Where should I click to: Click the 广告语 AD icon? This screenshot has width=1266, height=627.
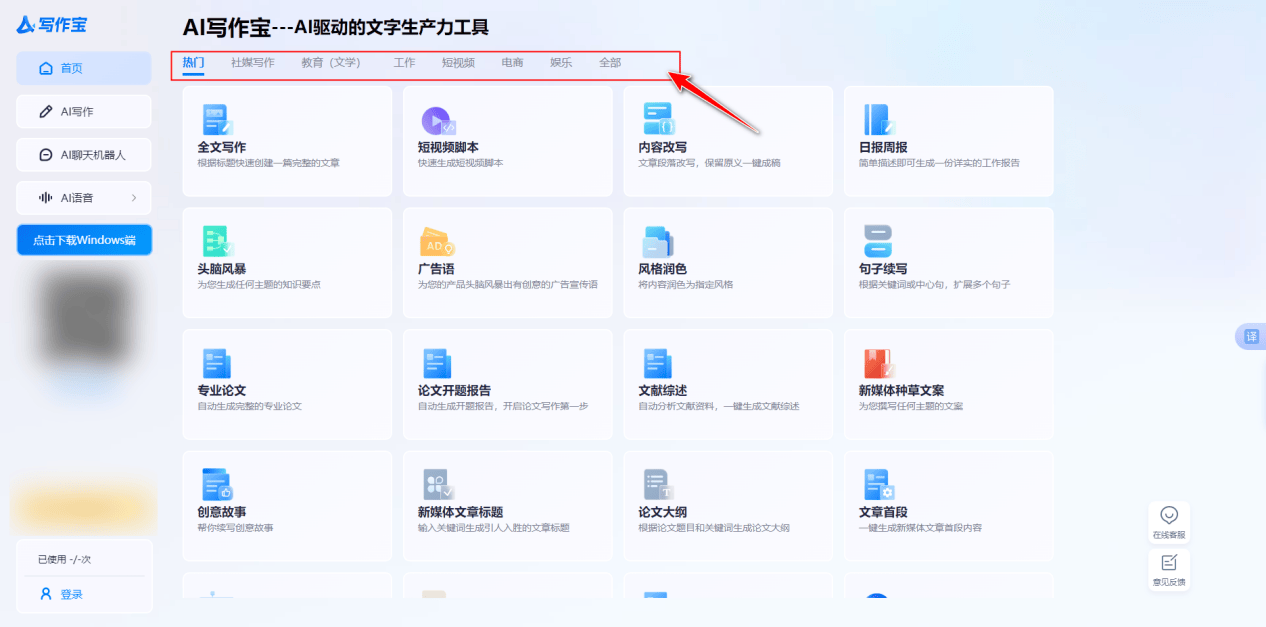(438, 243)
